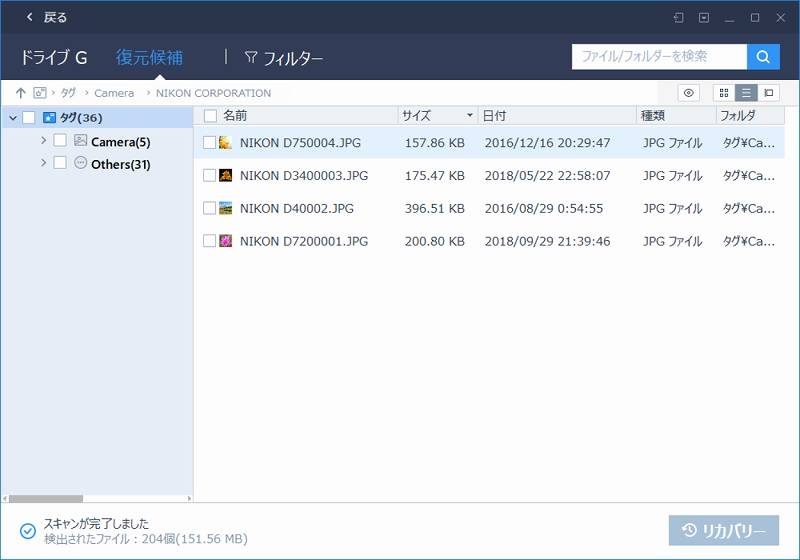Switch to large icons view
The image size is (800, 560).
pyautogui.click(x=724, y=93)
